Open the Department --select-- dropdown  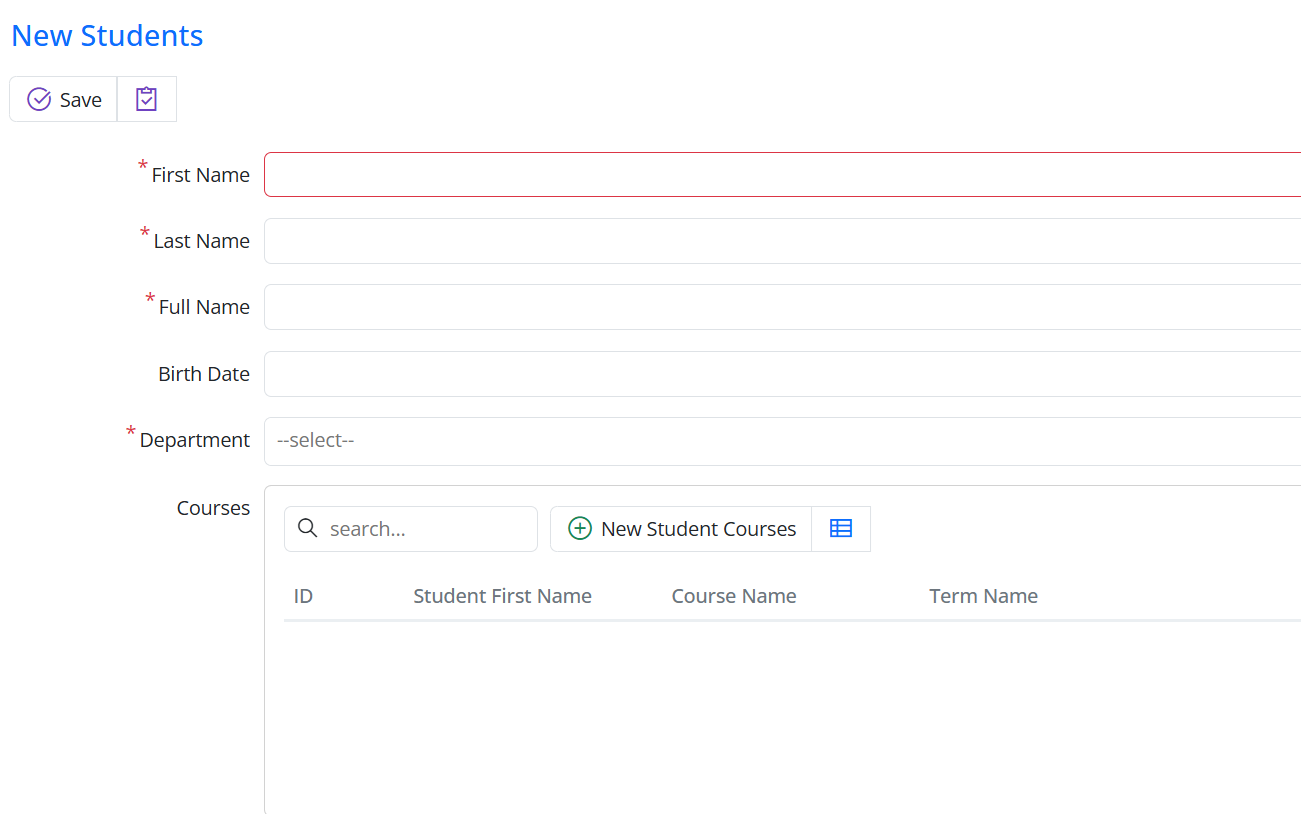[600, 440]
